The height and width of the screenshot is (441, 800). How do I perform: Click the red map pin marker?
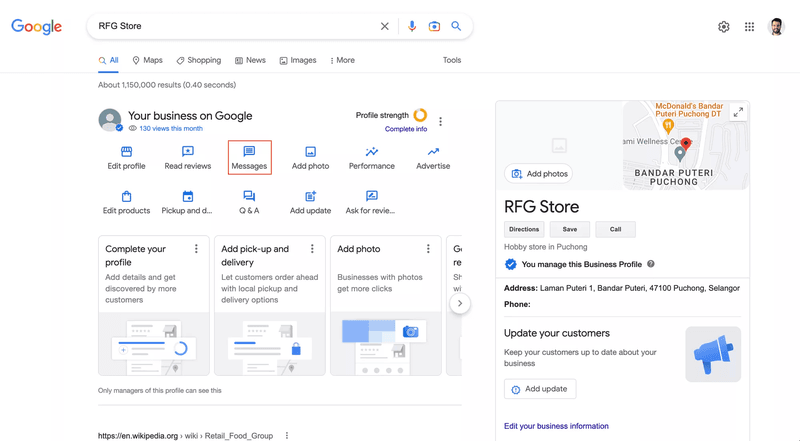[686, 144]
